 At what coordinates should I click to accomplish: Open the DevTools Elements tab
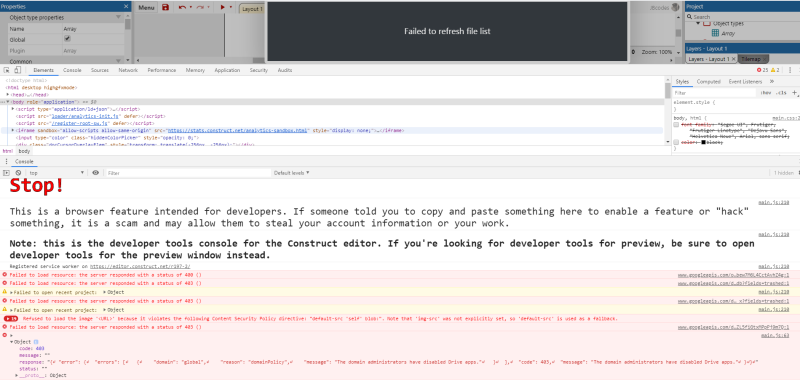point(43,70)
